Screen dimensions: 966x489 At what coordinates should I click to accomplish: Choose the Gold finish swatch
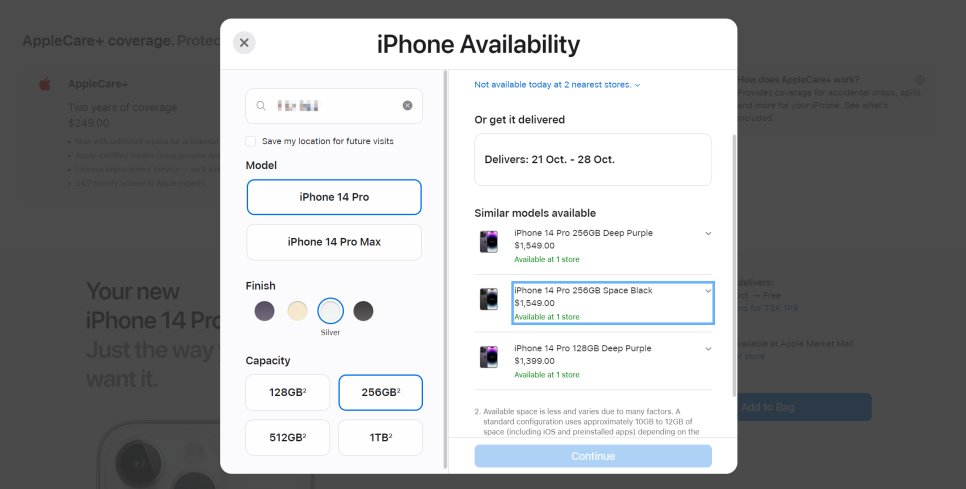coord(298,311)
